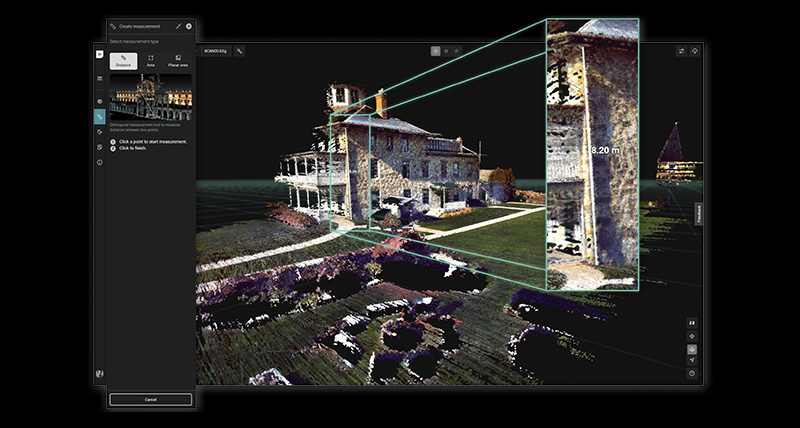Select the Planar area measurement type
Image resolution: width=800 pixels, height=428 pixels.
pyautogui.click(x=177, y=60)
